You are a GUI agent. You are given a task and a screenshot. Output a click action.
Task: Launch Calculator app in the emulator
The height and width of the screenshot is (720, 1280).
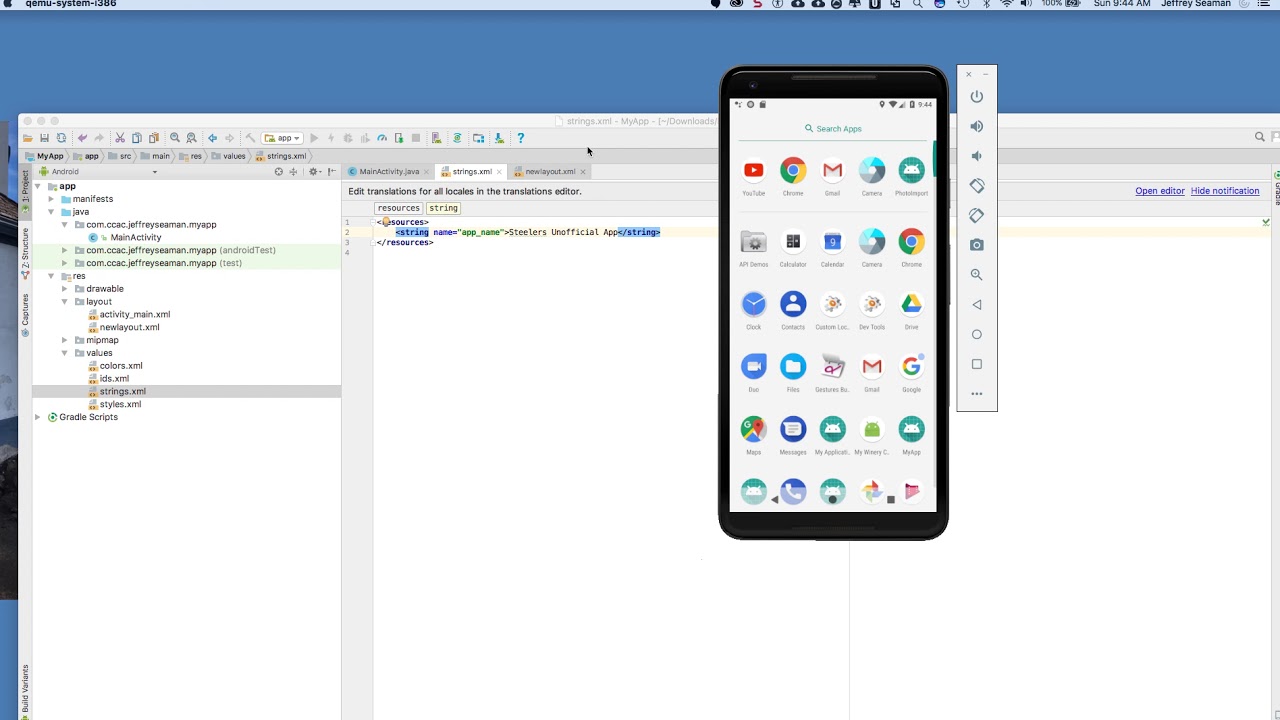793,248
